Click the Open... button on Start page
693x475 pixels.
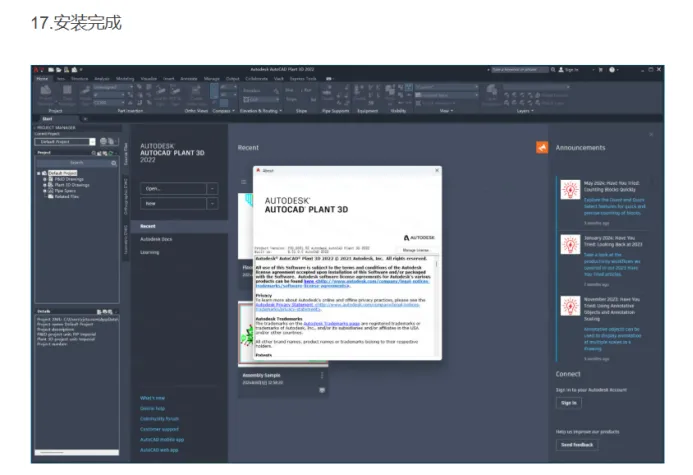[x=173, y=189]
